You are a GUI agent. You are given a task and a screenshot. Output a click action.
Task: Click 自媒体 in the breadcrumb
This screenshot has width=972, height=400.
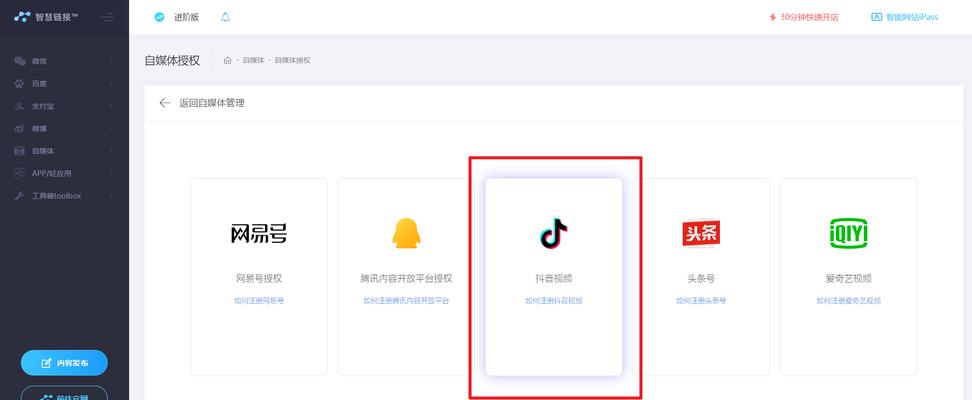coord(253,60)
